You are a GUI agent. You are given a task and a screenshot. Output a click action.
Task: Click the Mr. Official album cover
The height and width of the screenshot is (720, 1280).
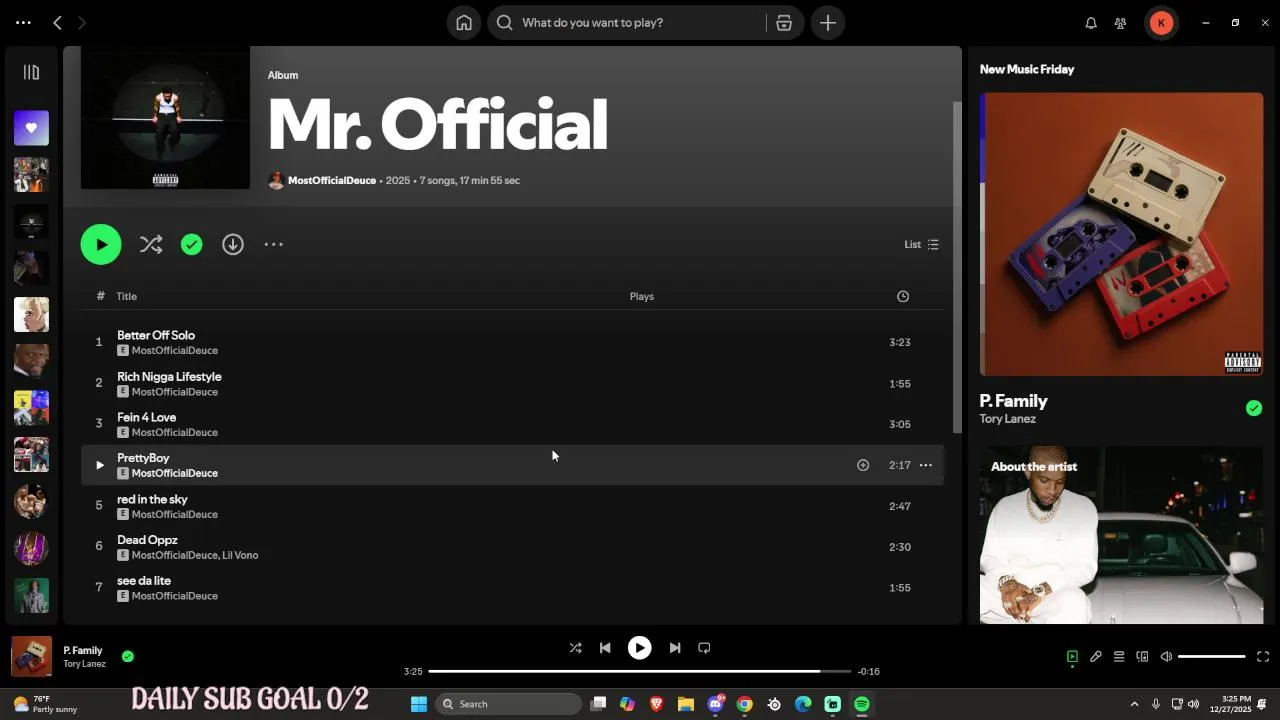point(165,117)
